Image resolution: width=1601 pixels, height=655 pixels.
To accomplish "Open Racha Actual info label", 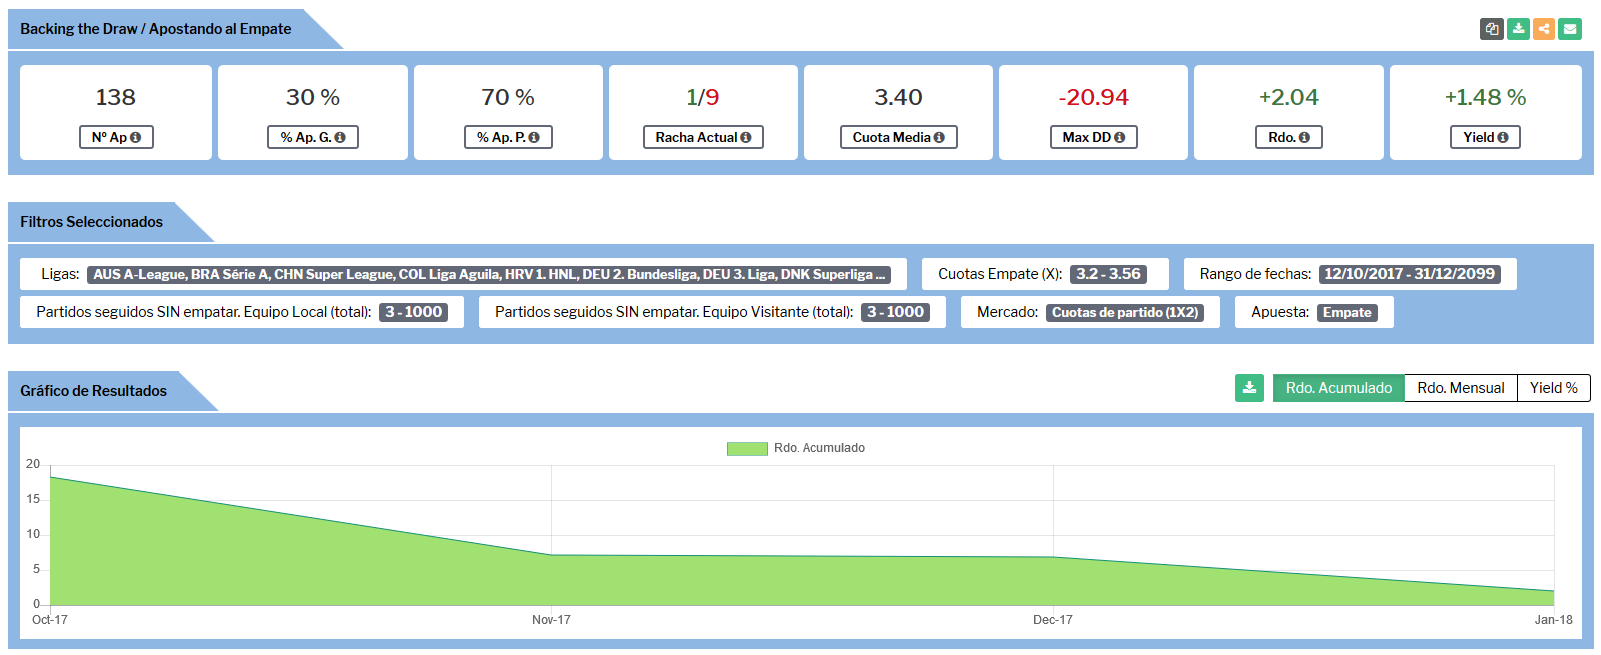I will click(703, 137).
